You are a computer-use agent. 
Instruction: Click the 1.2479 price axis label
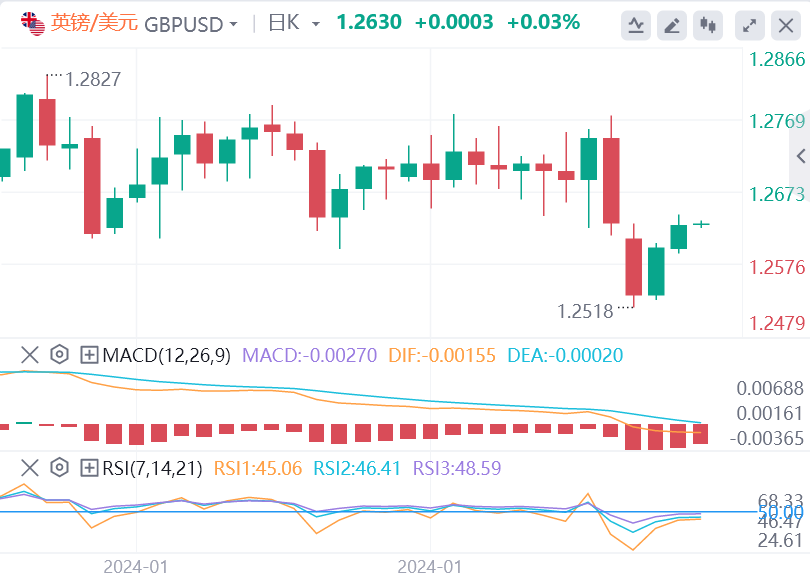point(777,323)
